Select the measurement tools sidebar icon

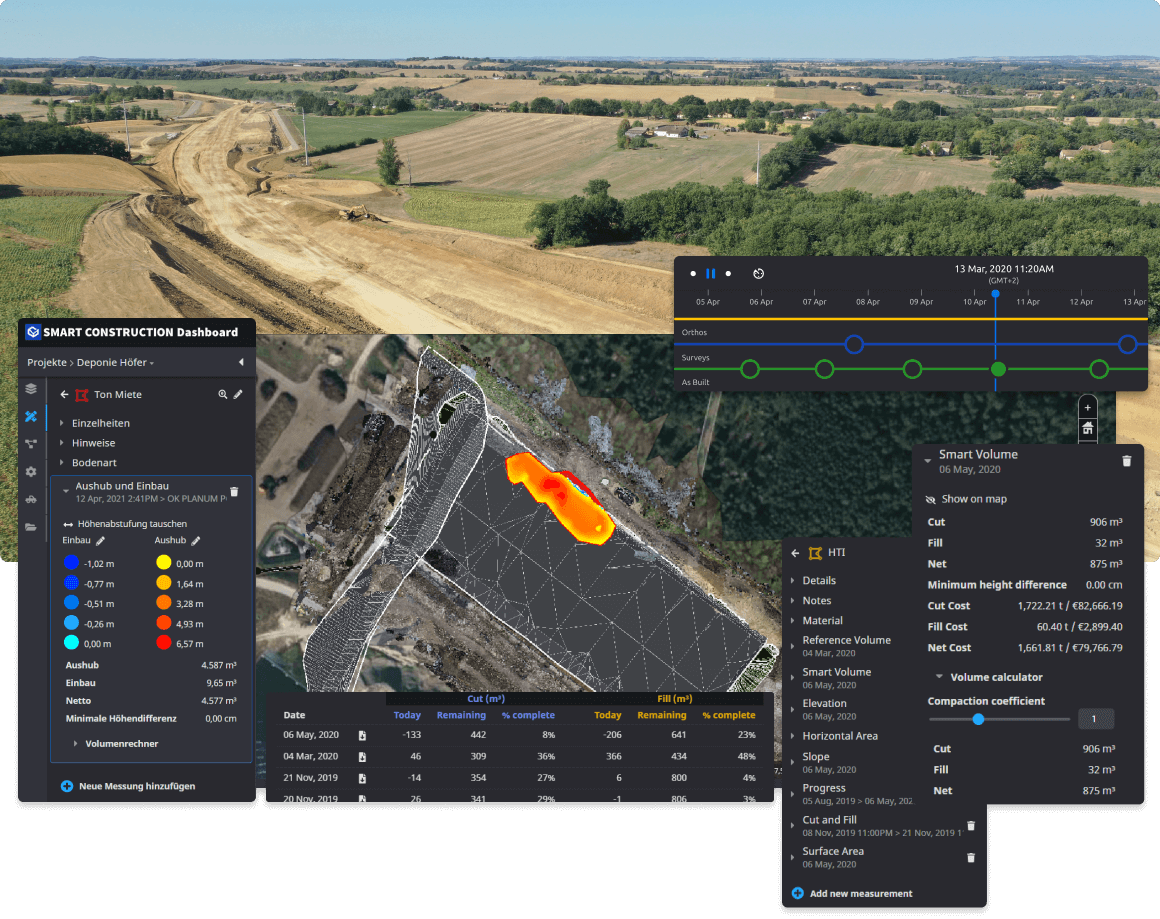(31, 417)
